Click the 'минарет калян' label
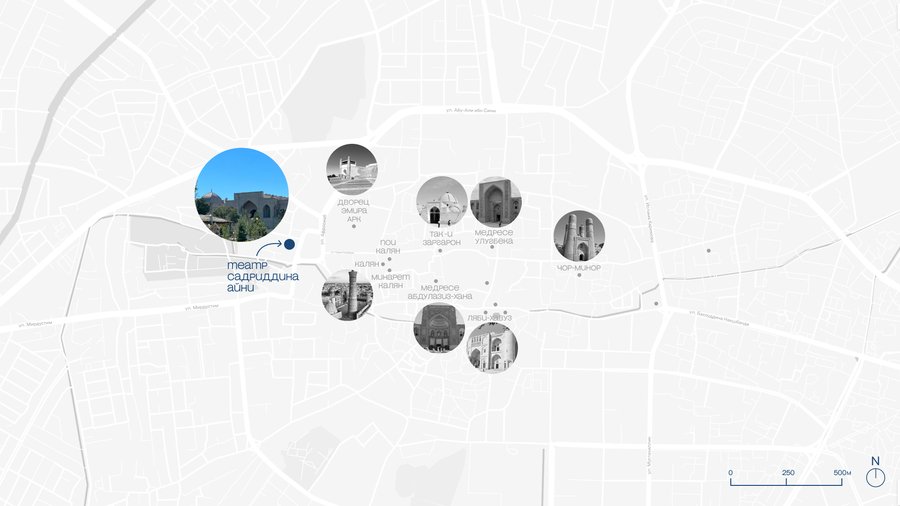This screenshot has height=506, width=900. (390, 281)
